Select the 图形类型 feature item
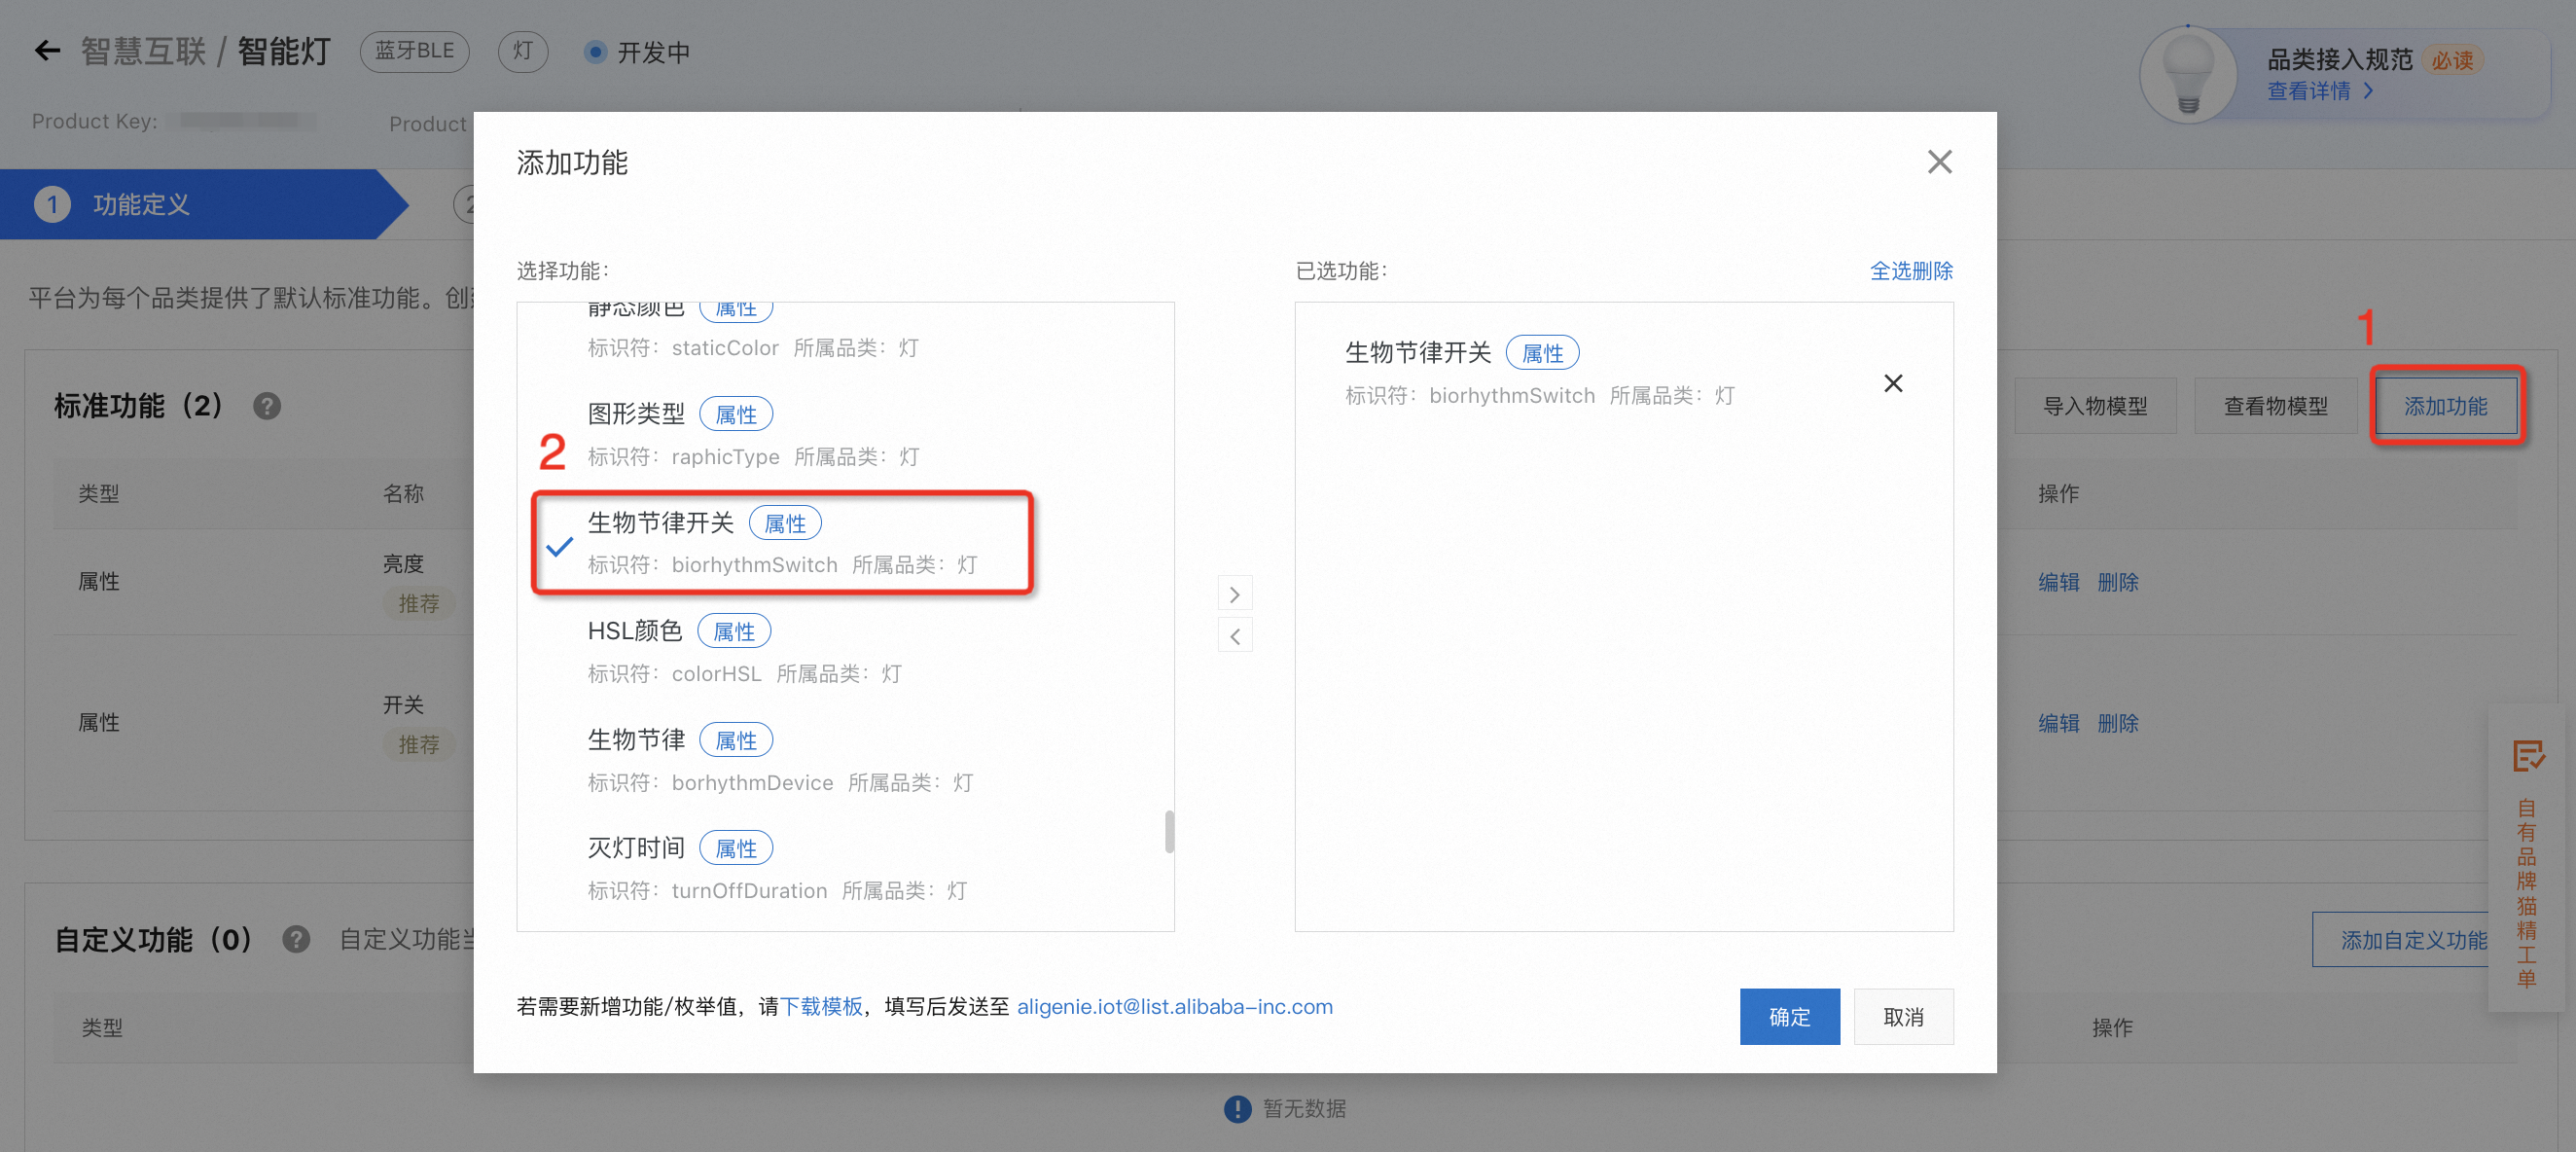The image size is (2576, 1152). pyautogui.click(x=846, y=434)
